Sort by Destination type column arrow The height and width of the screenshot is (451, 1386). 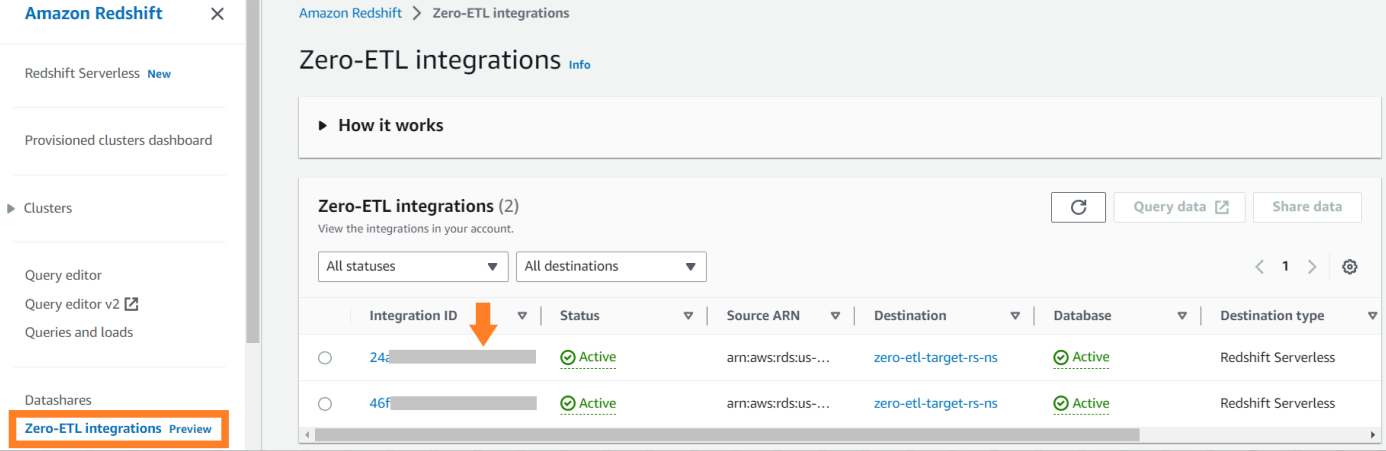1372,316
